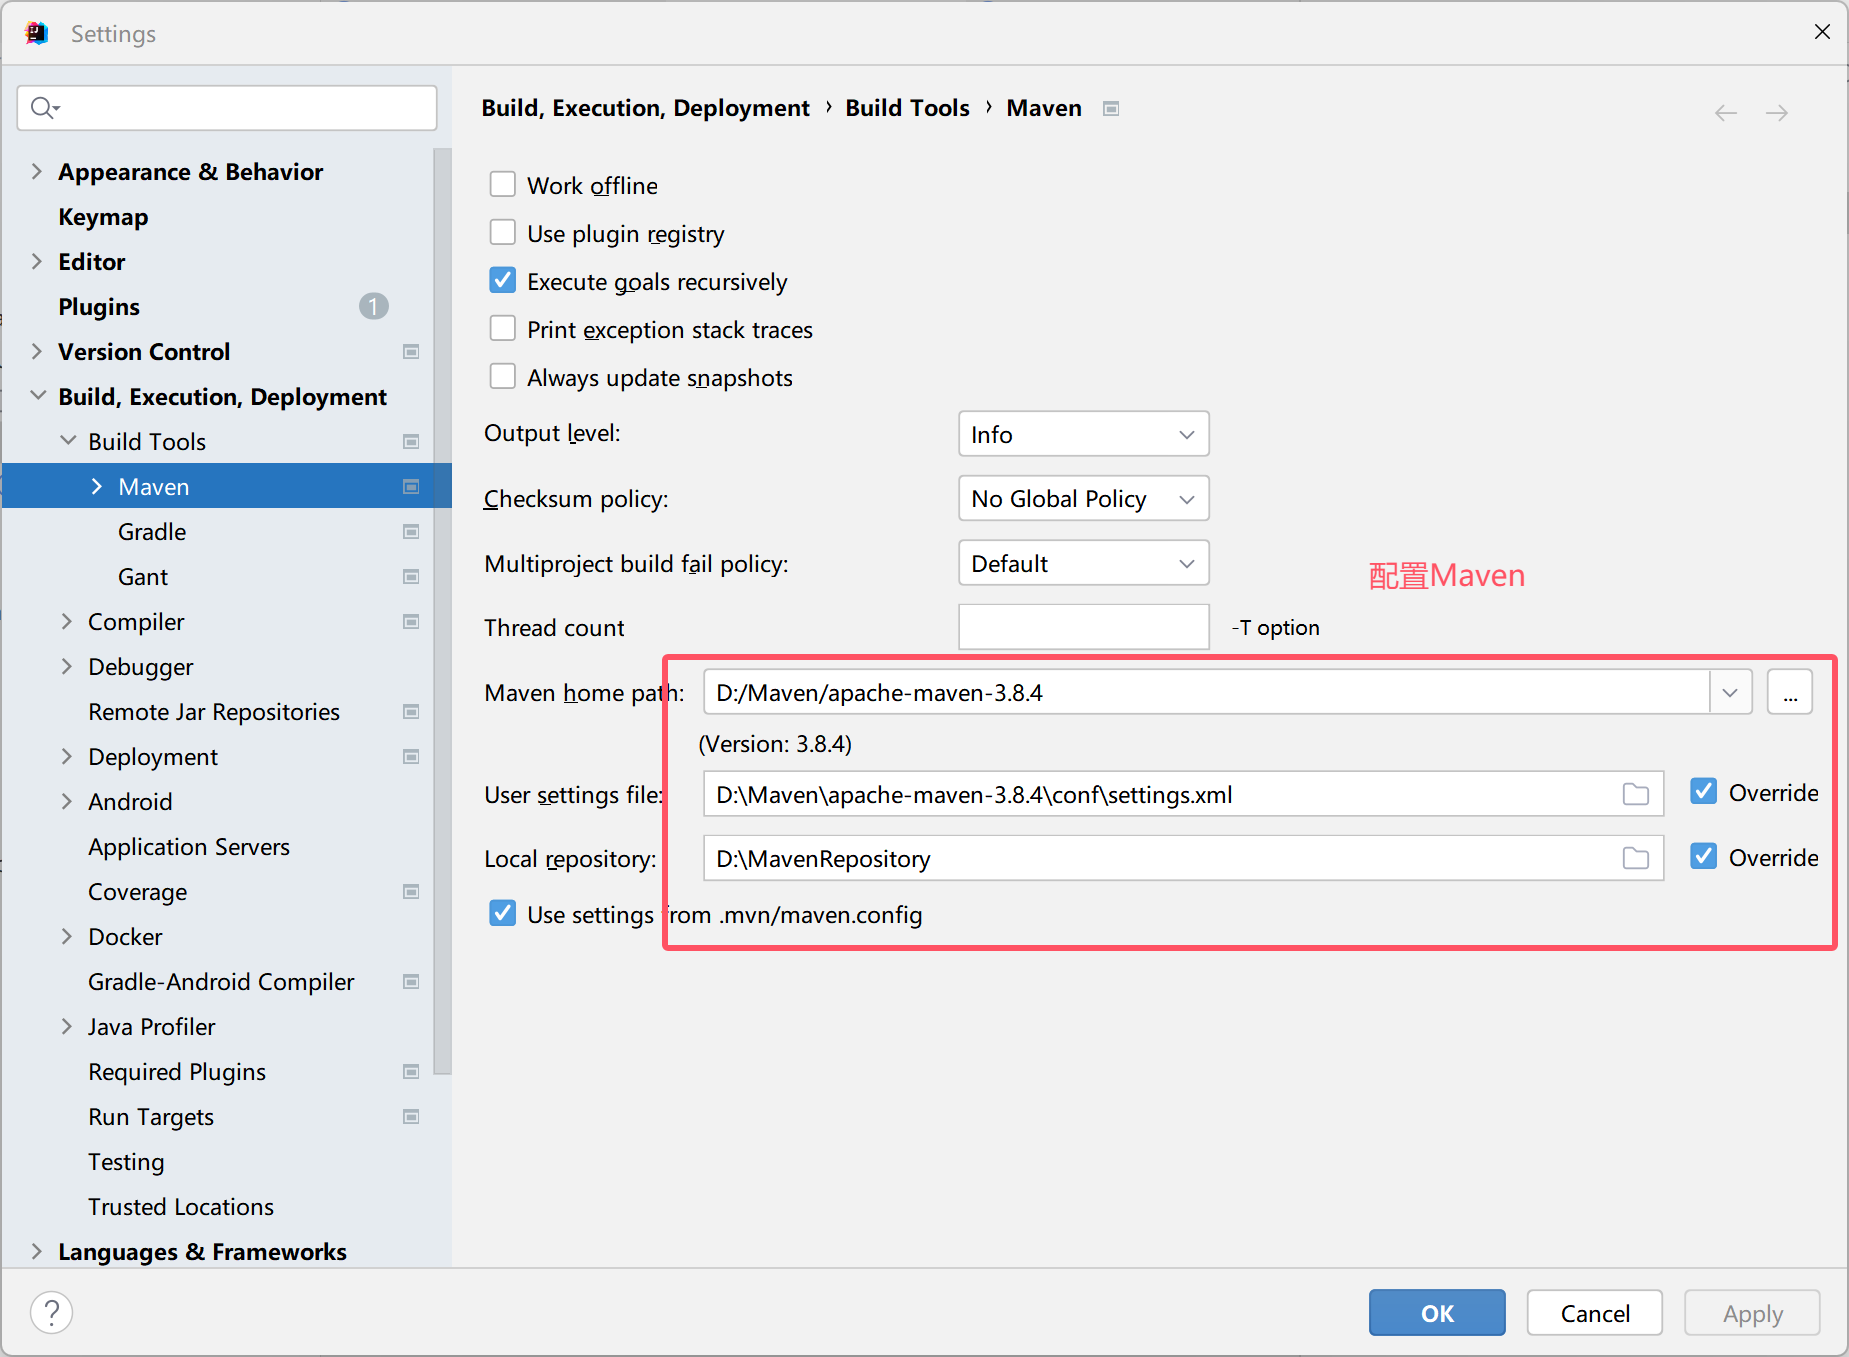The width and height of the screenshot is (1849, 1357).
Task: Click the project-level icon beside Maven breadcrumb
Action: pos(1110,108)
